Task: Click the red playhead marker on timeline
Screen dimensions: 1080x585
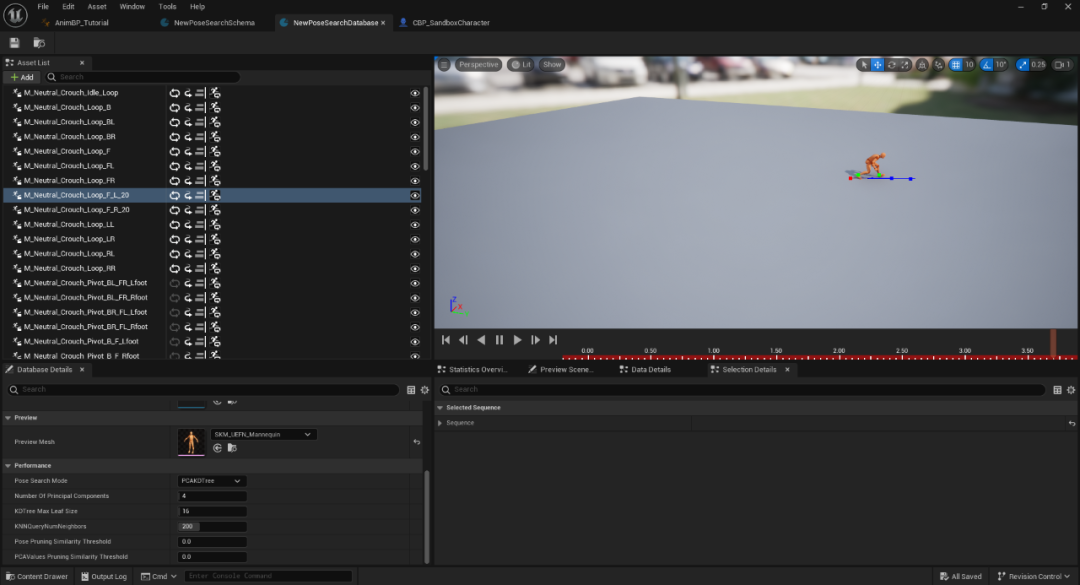Action: click(1052, 342)
